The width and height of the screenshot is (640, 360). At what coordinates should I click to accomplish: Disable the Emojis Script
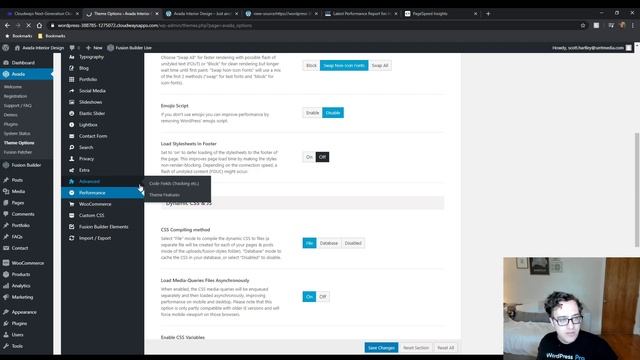[333, 113]
